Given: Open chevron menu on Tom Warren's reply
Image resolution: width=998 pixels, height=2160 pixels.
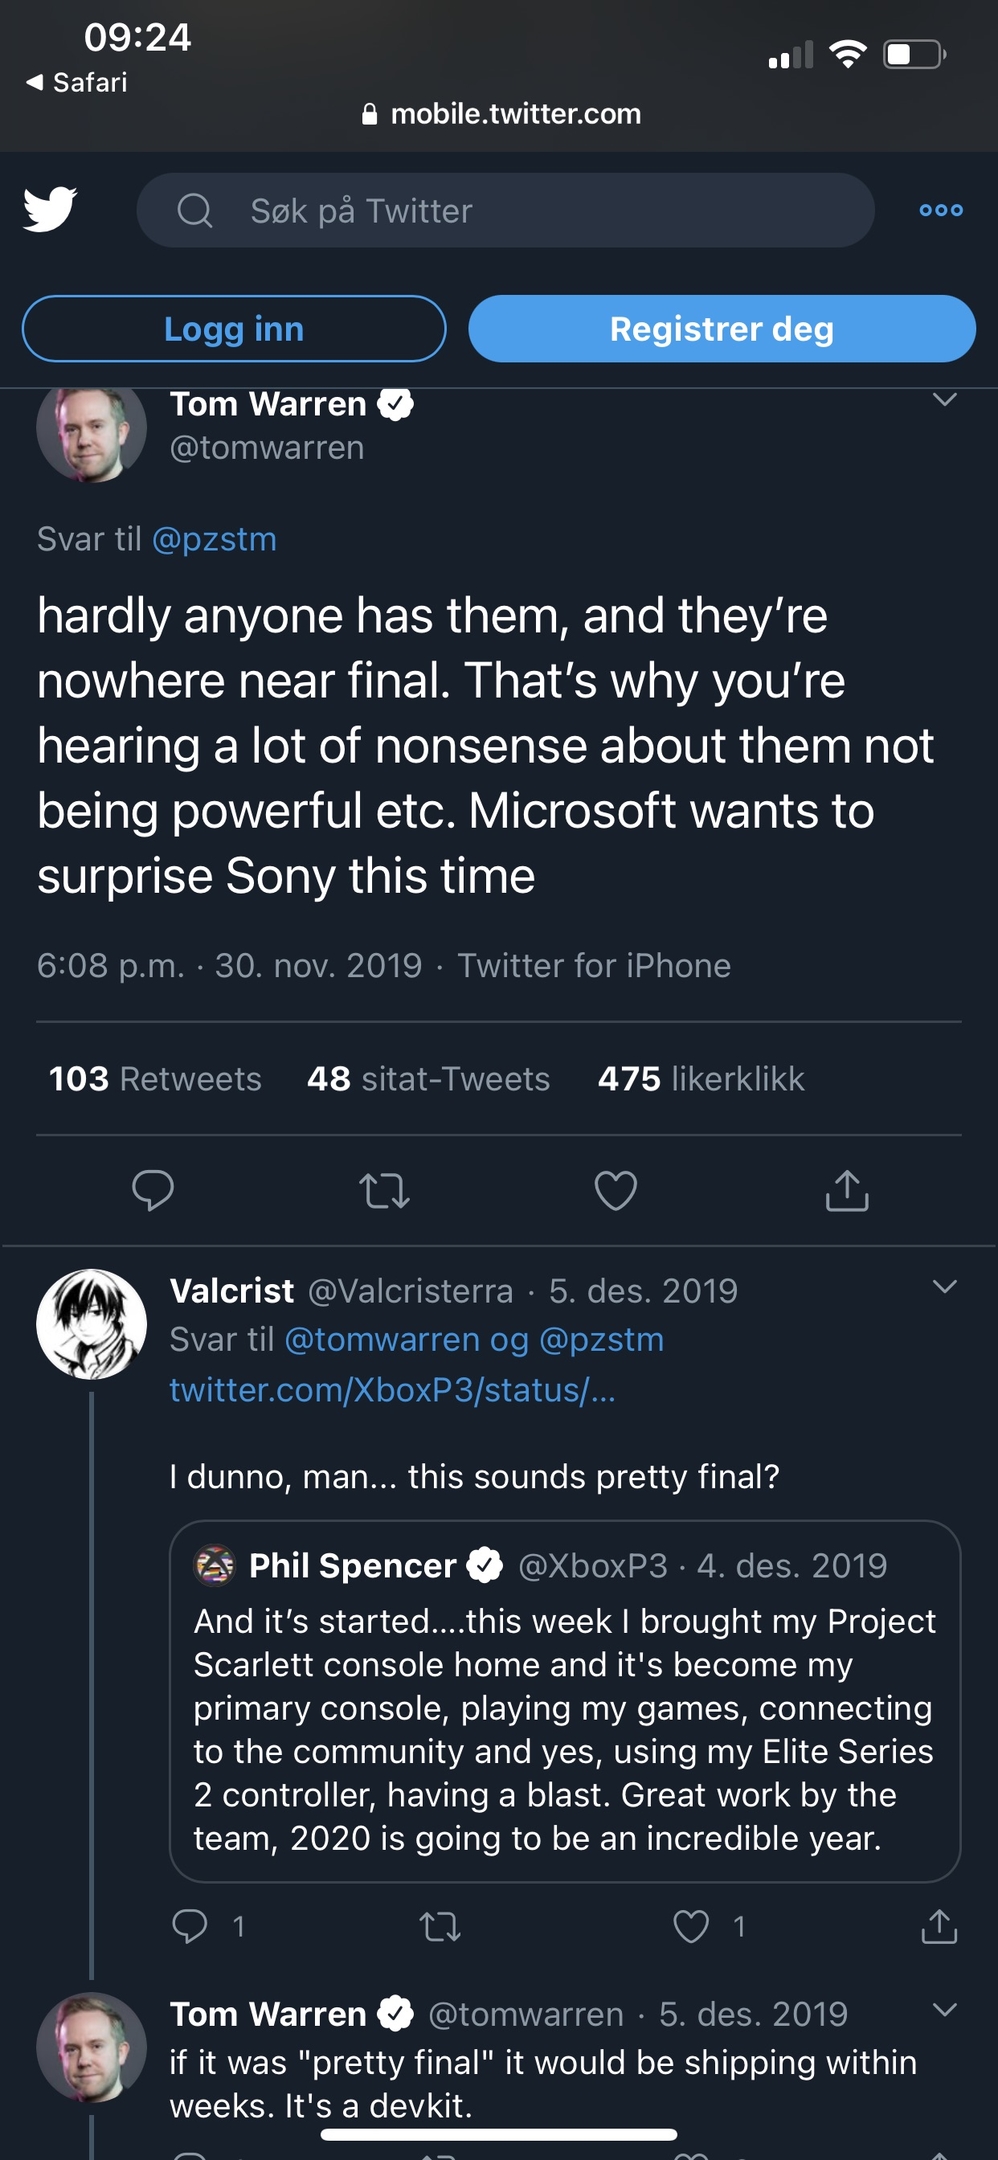Looking at the screenshot, I should [x=944, y=2010].
